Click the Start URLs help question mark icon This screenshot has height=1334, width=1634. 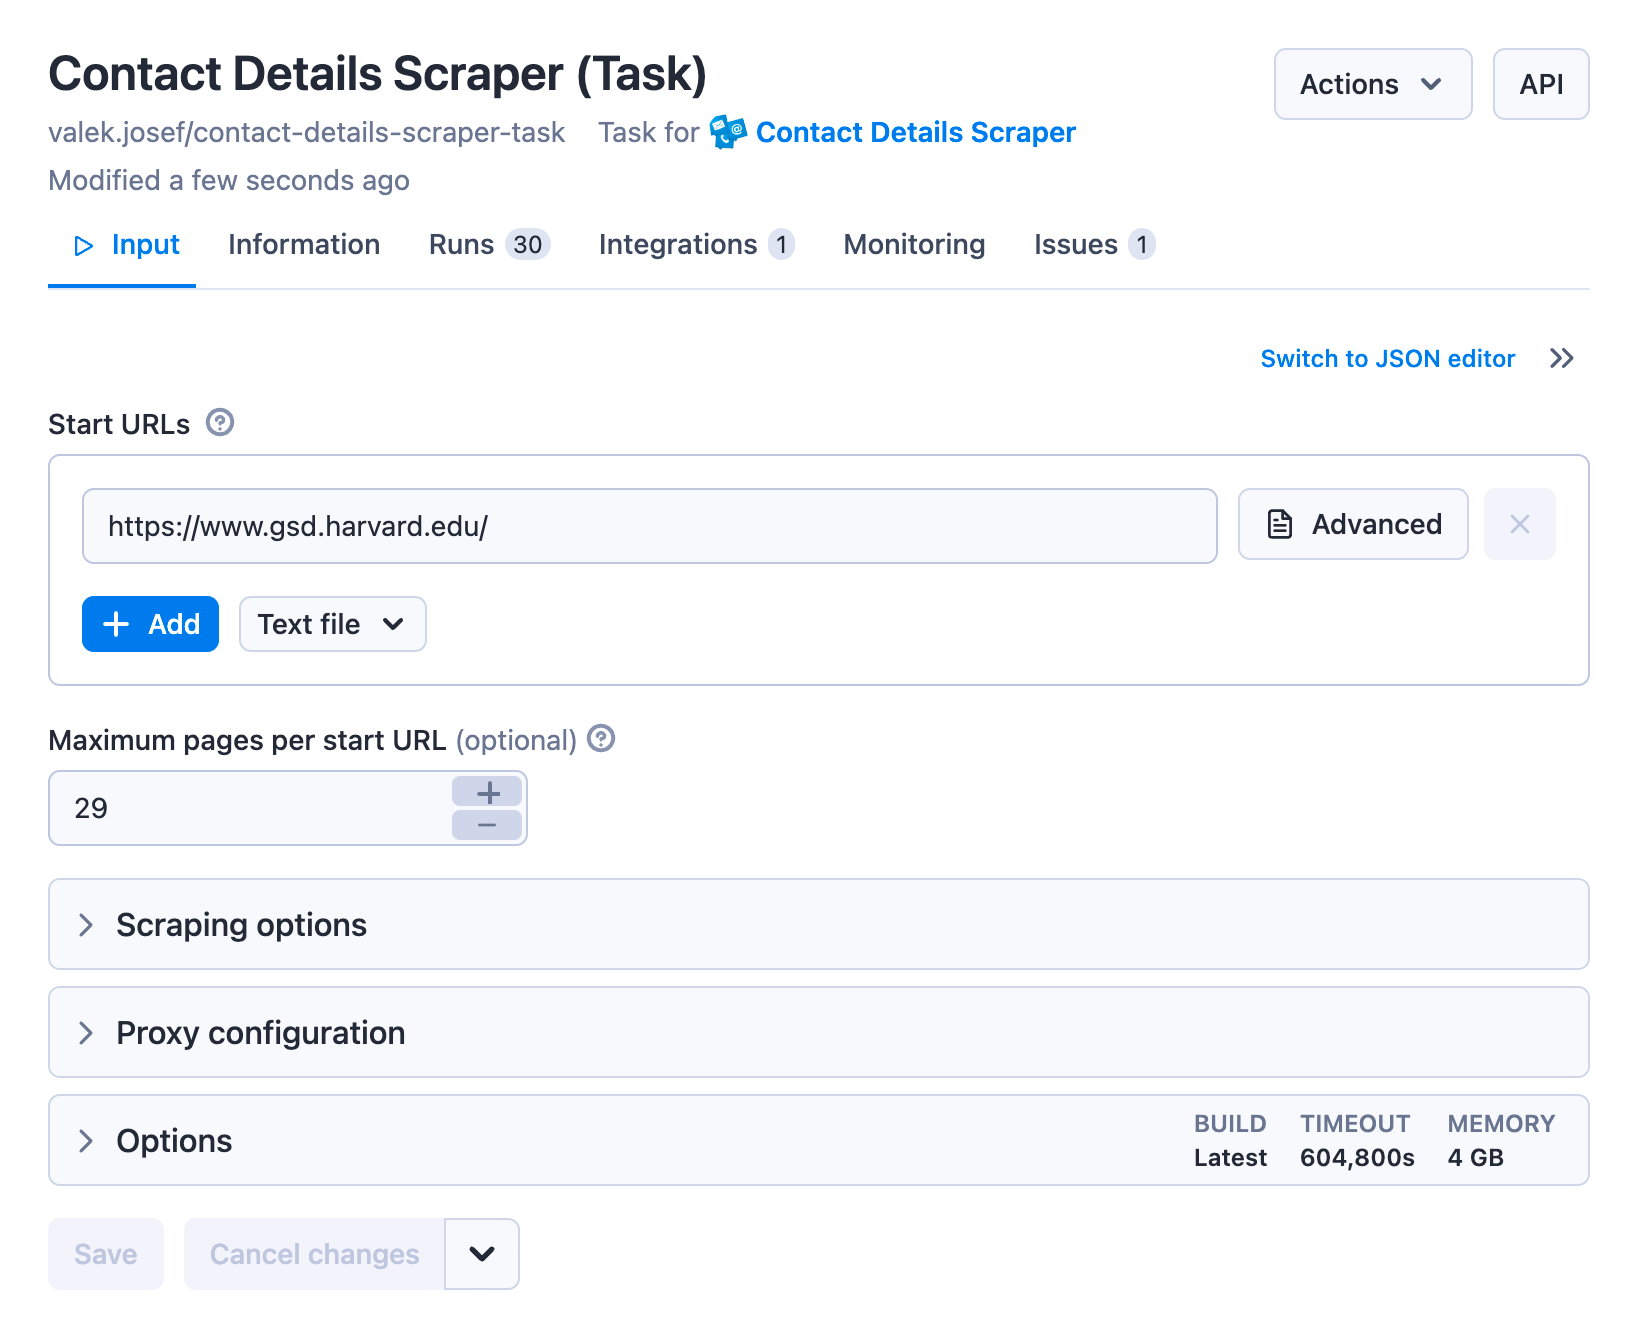[x=219, y=423]
